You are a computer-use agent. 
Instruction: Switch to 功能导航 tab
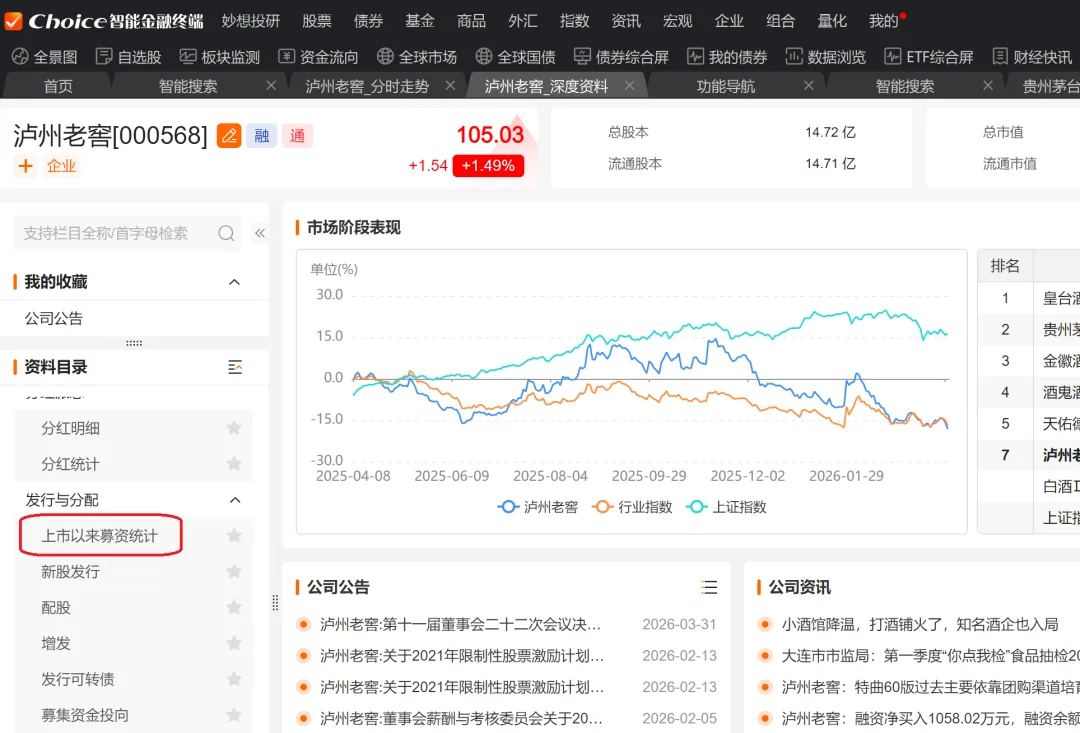tap(726, 86)
